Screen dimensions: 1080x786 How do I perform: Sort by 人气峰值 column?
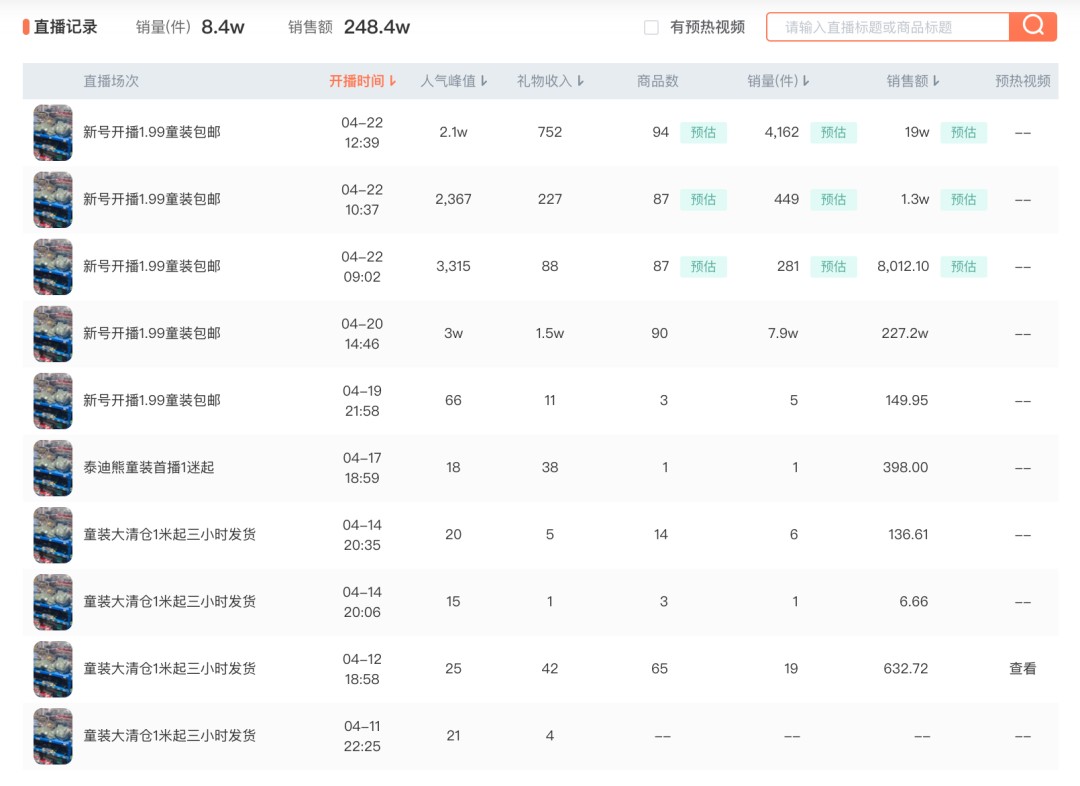point(454,81)
